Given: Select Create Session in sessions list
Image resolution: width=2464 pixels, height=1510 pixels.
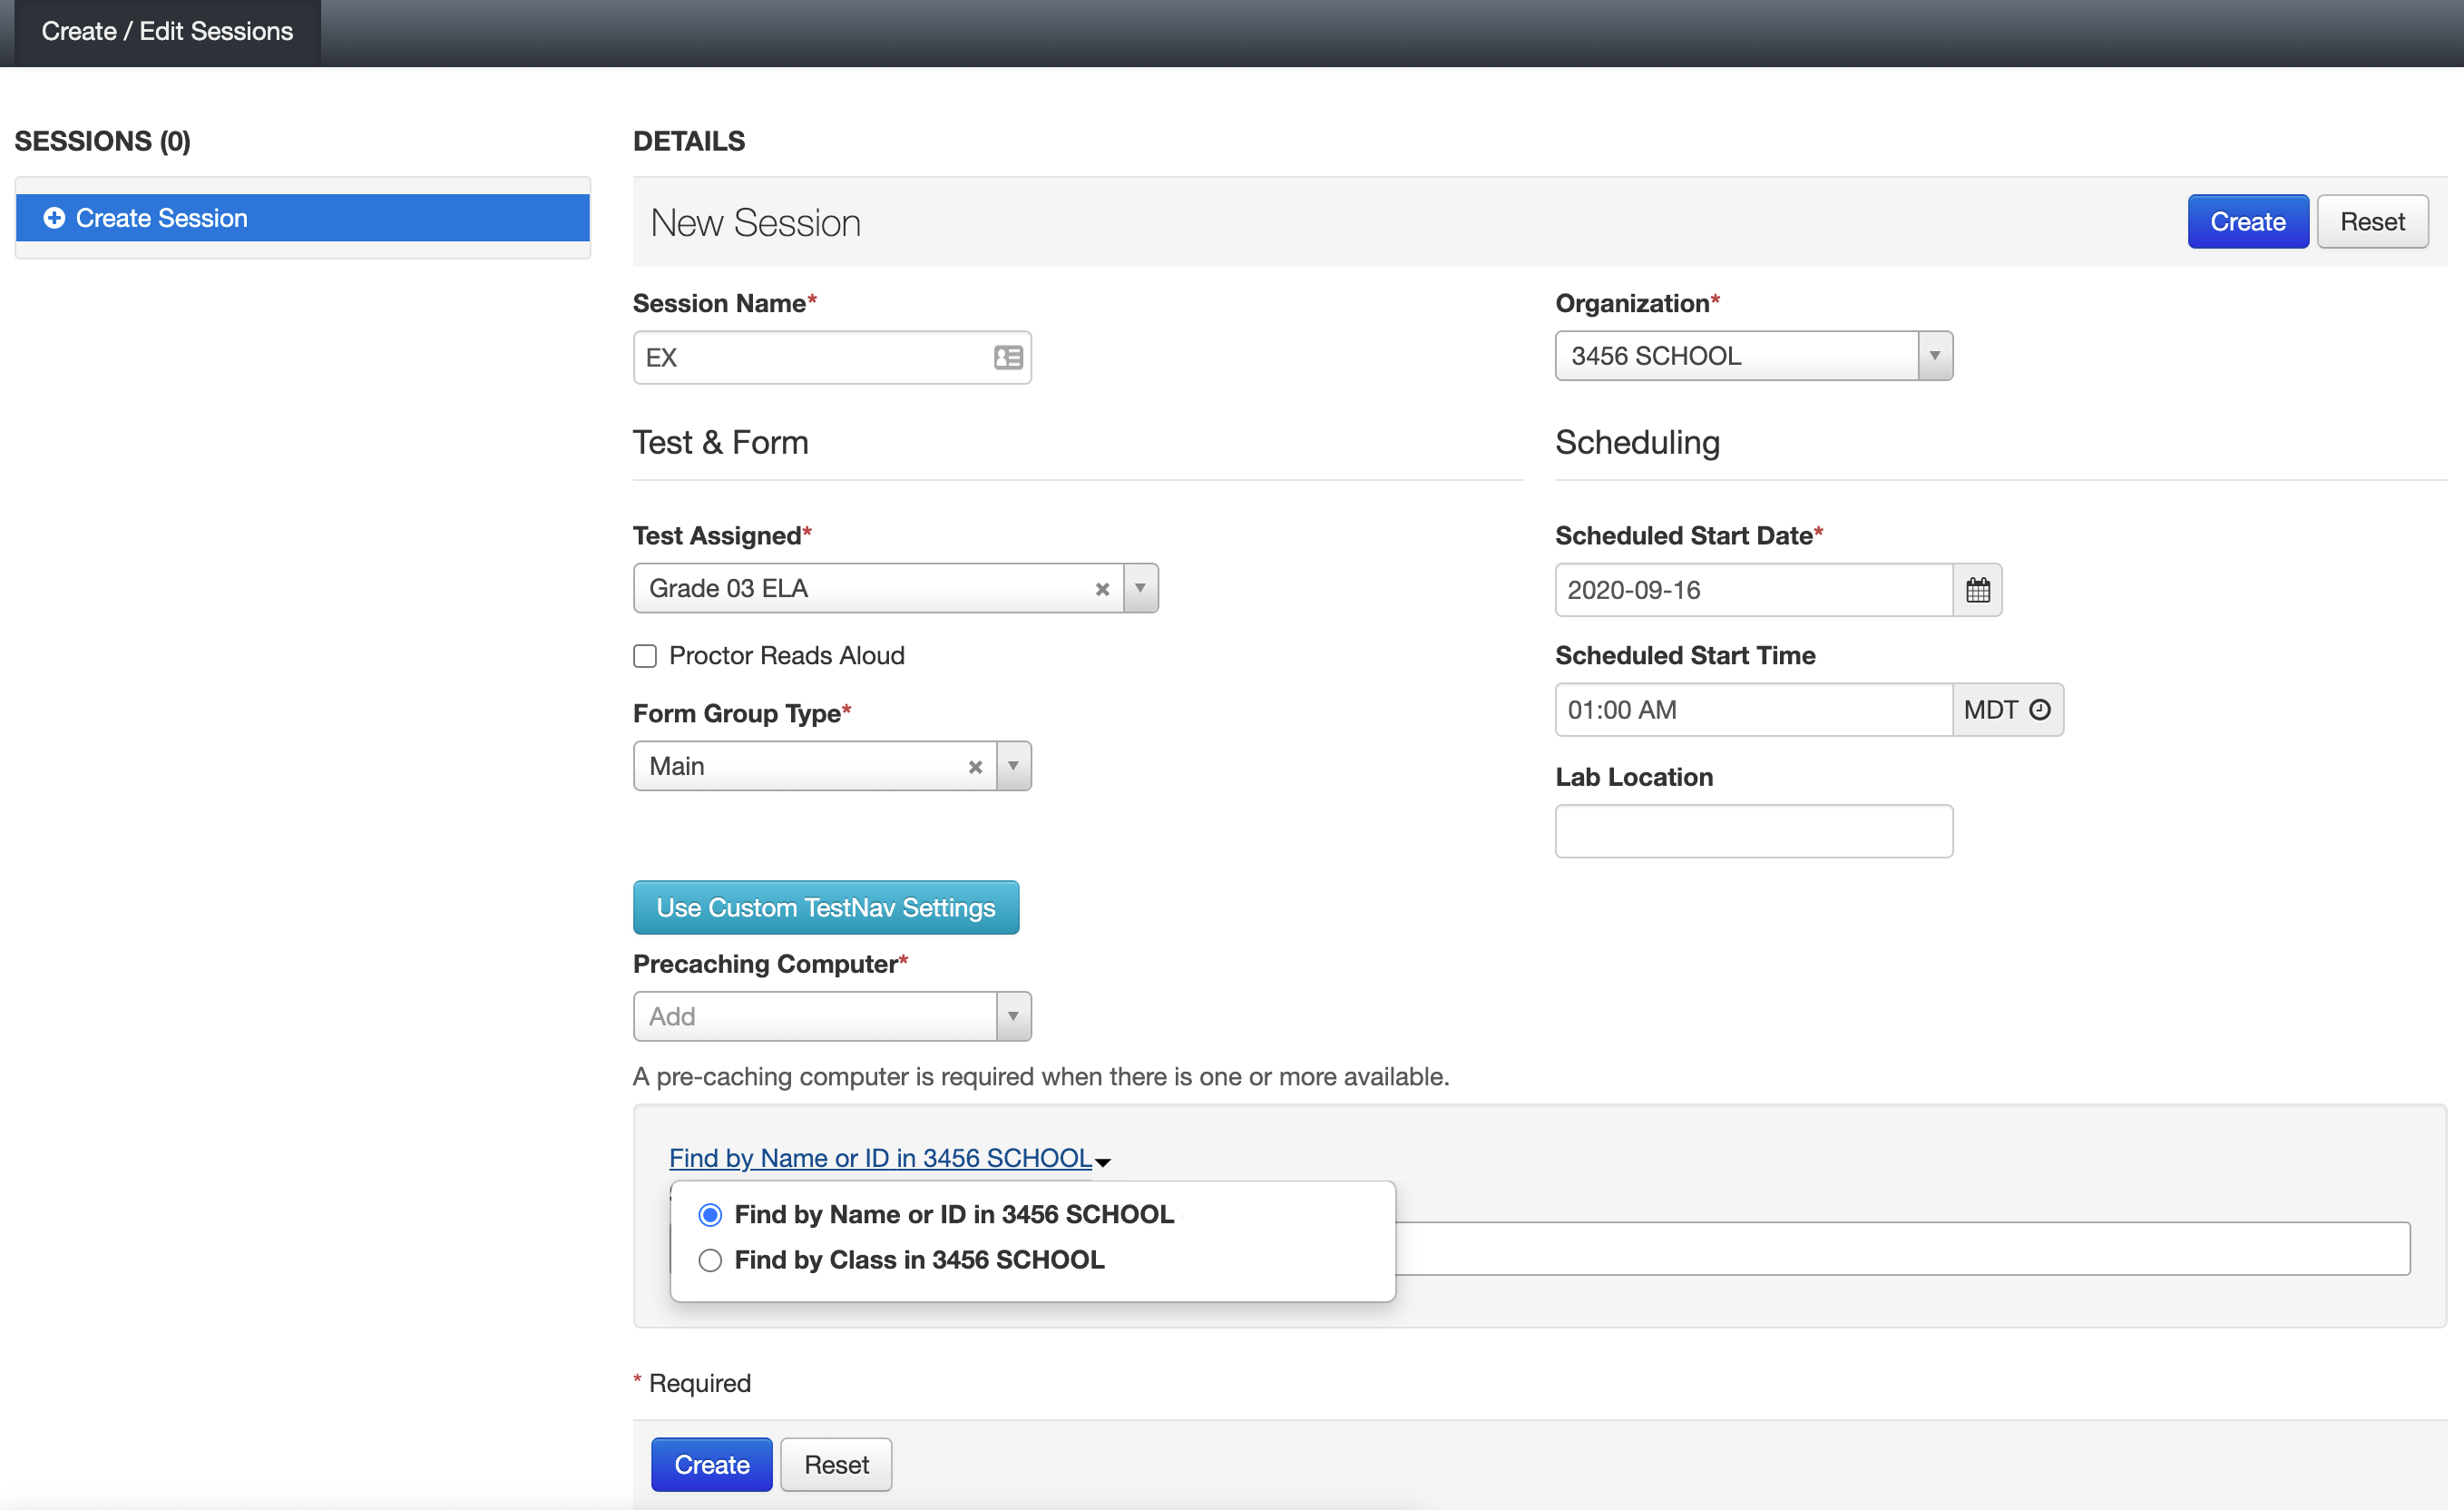Looking at the screenshot, I should pos(302,218).
